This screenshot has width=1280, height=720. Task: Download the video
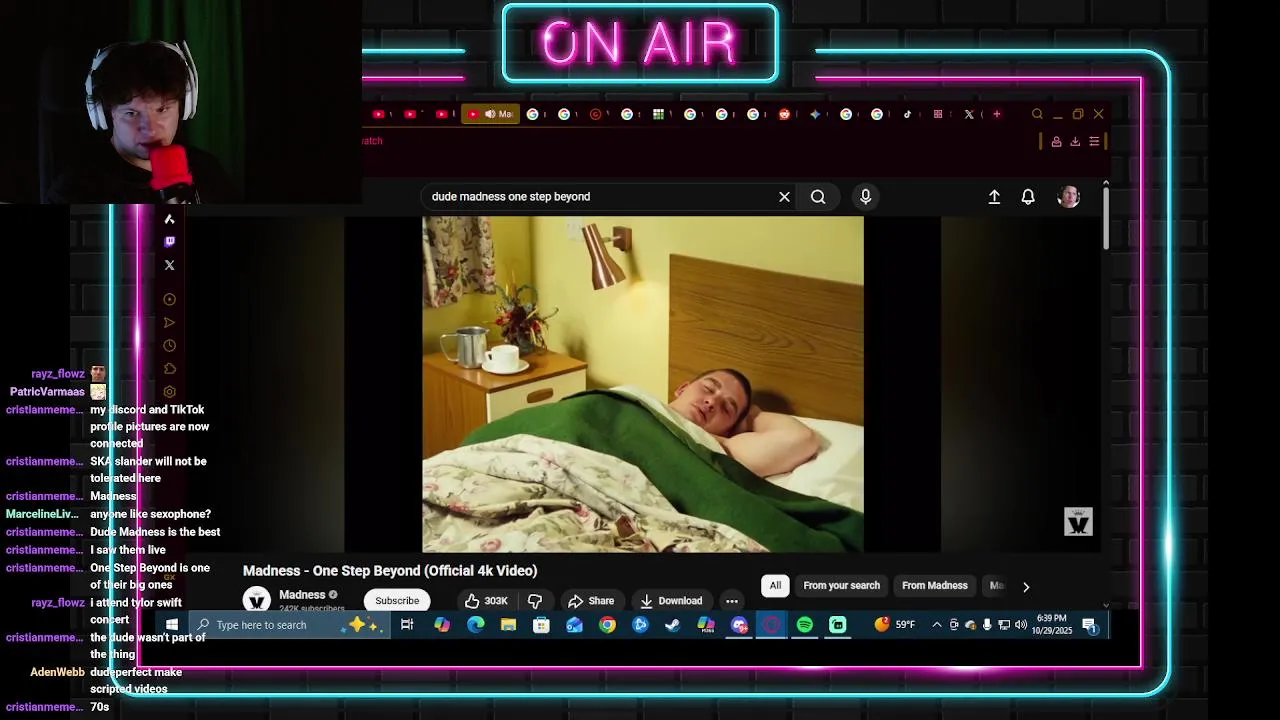671,601
